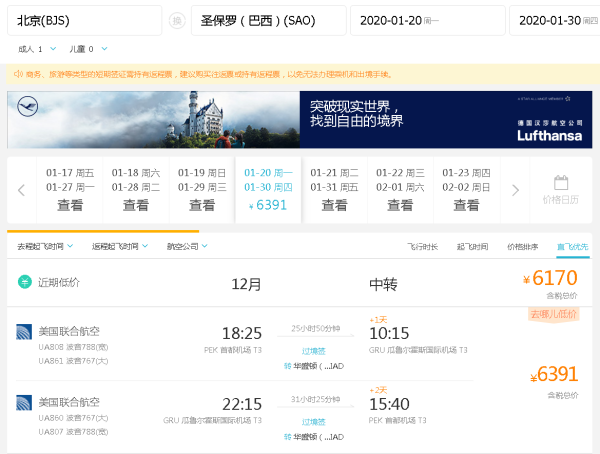Show previous dates with left arrow
600x454 pixels.
click(x=21, y=190)
